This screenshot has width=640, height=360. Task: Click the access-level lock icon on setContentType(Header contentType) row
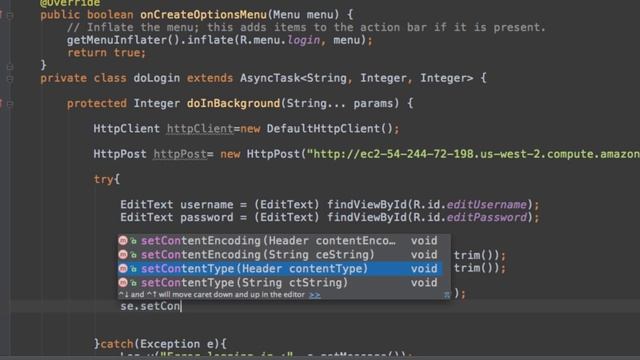tap(133, 269)
